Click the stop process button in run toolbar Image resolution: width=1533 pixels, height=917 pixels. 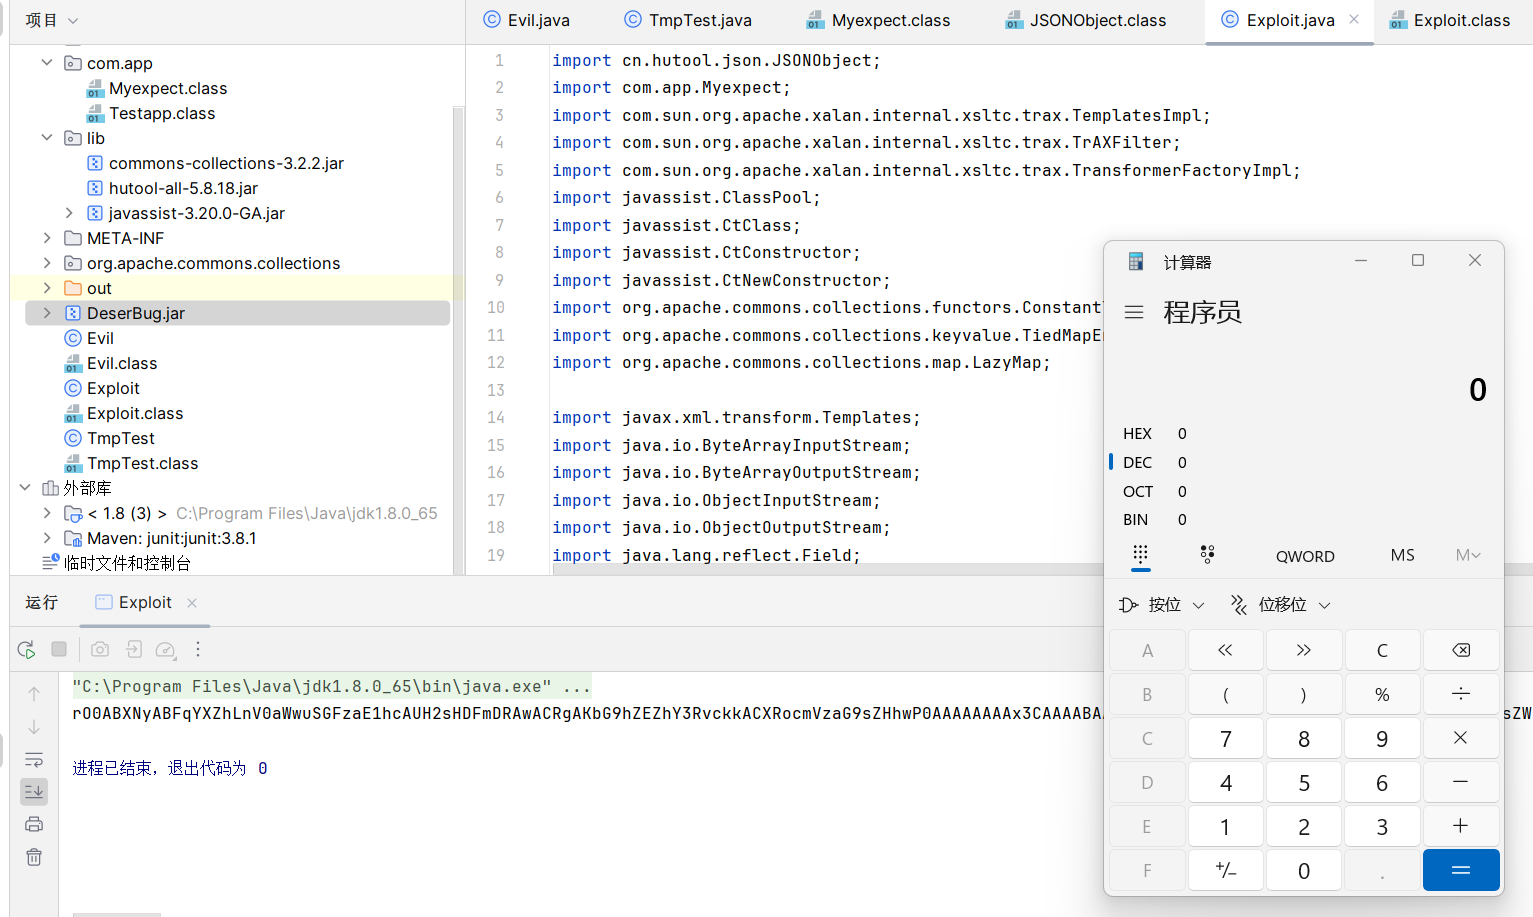[59, 649]
